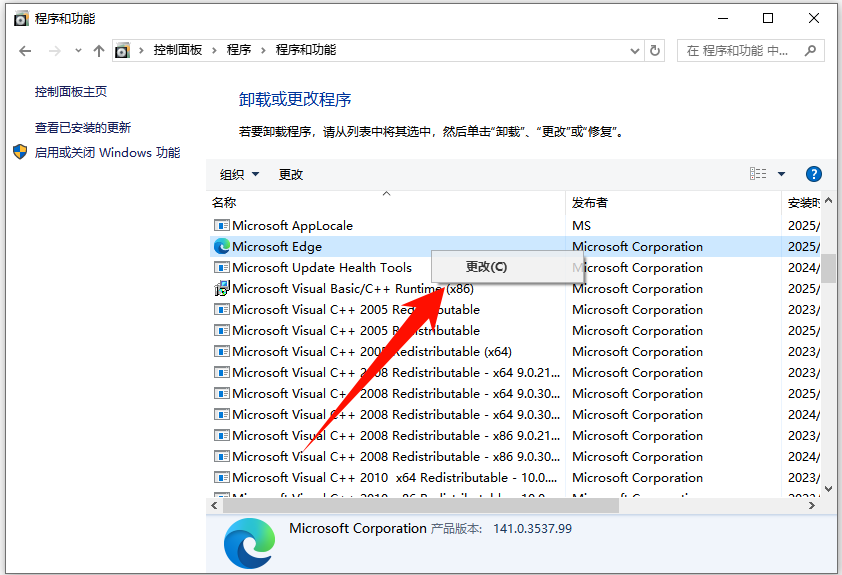Click the search box for 程序和功能
Viewport: 842px width, 575px height.
click(x=750, y=50)
